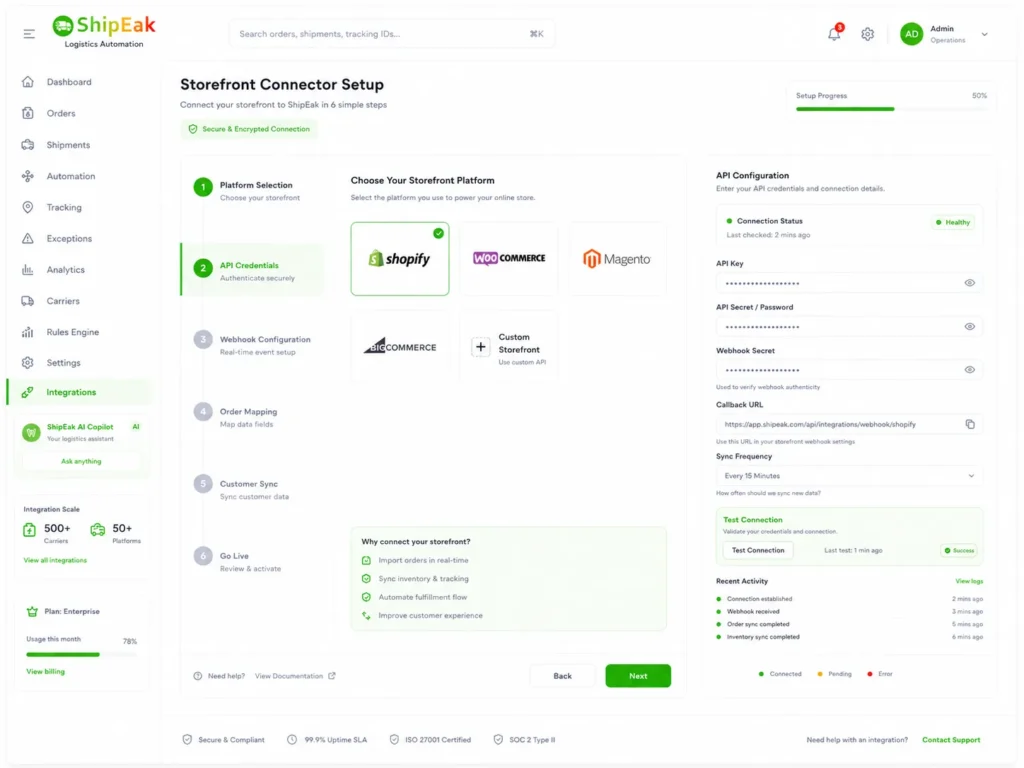Image resolution: width=1024 pixels, height=768 pixels.
Task: Show the Webhook Secret value
Action: tap(969, 370)
